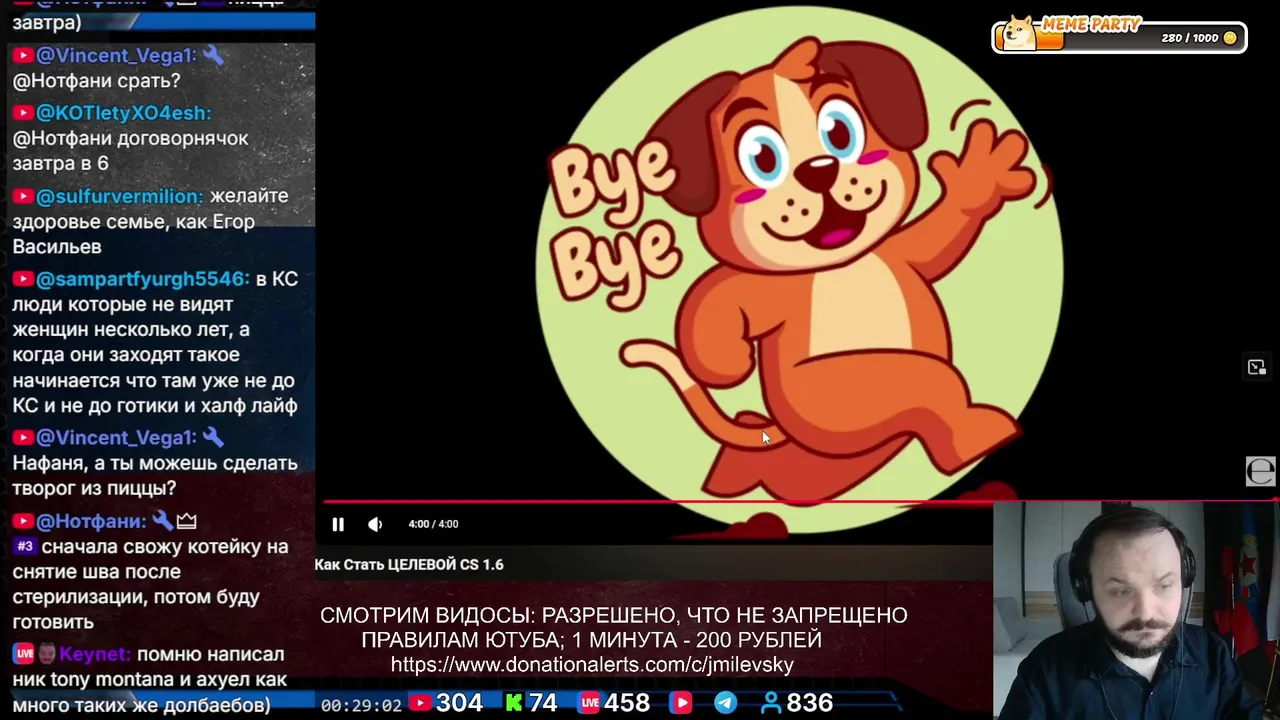The height and width of the screenshot is (720, 1280).
Task: Click the total viewers count 836
Action: tap(810, 703)
